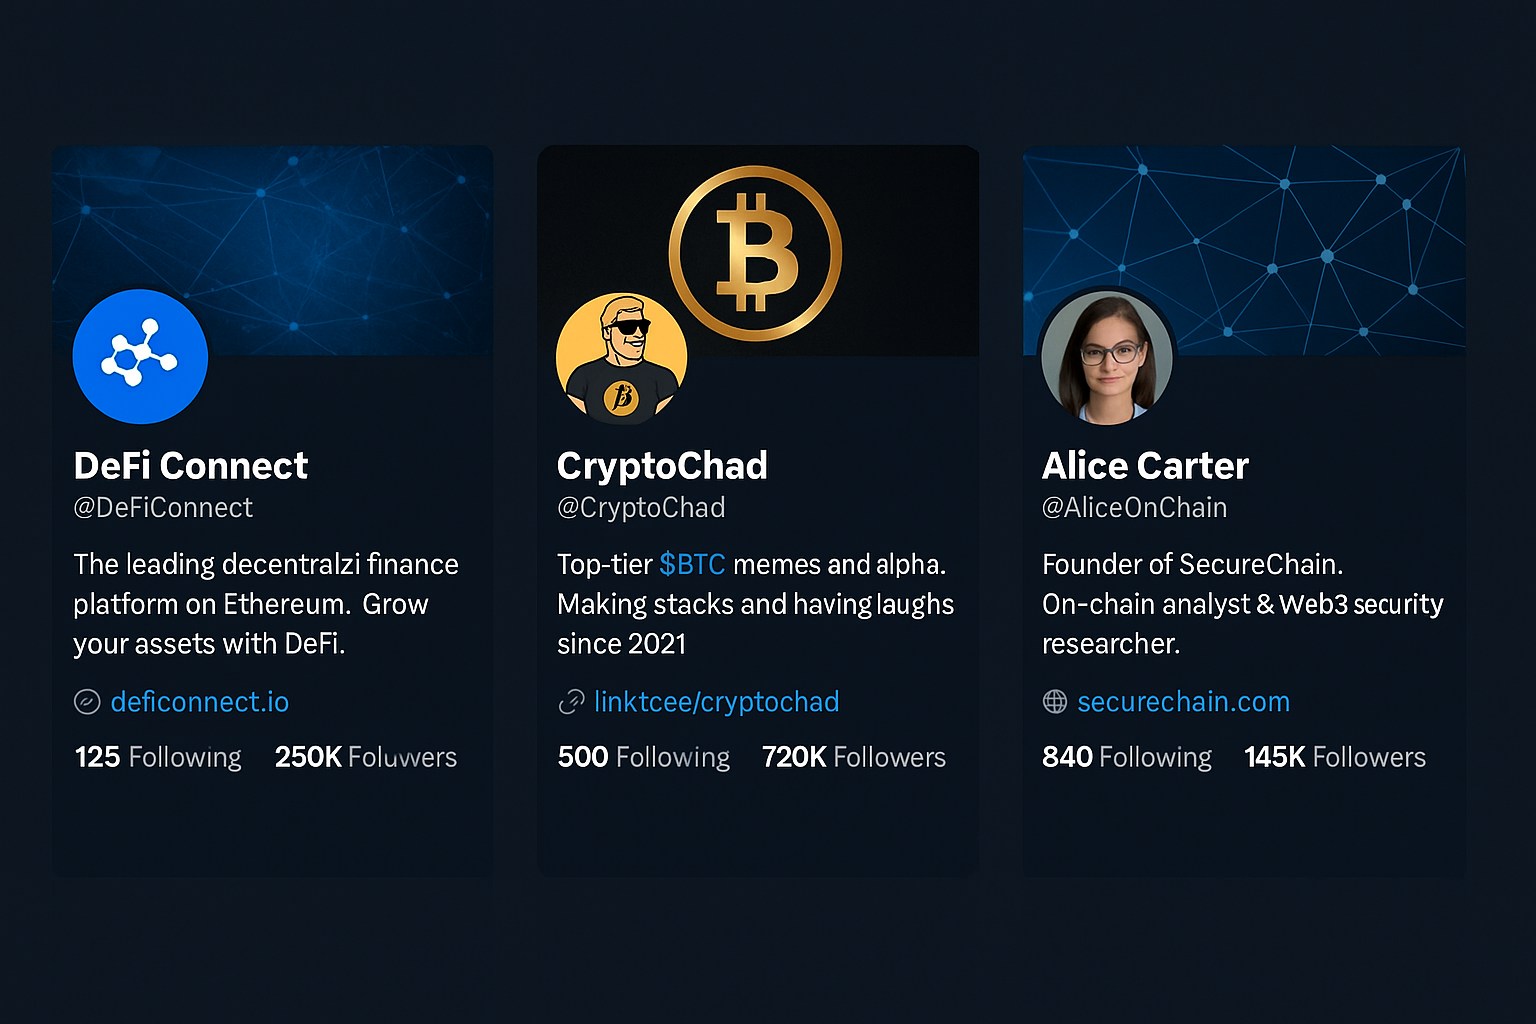This screenshot has width=1536, height=1024.
Task: Select the CryptoChad display name
Action: click(x=662, y=466)
